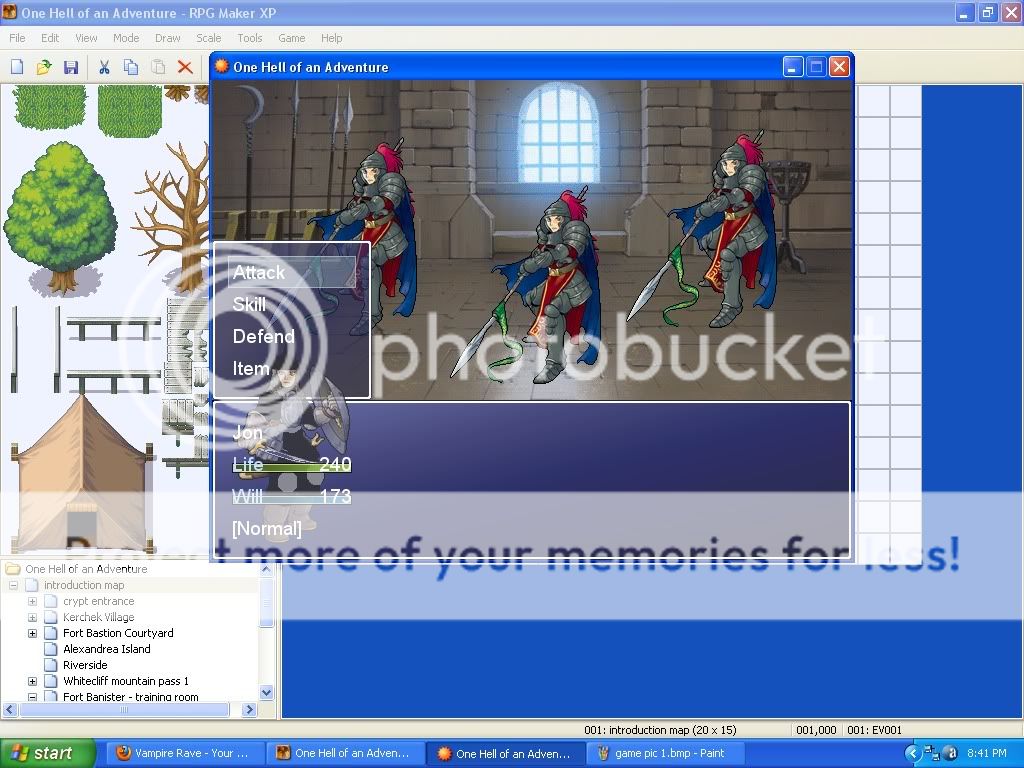This screenshot has height=768, width=1024.
Task: Select the introduction map entry
Action: click(84, 585)
